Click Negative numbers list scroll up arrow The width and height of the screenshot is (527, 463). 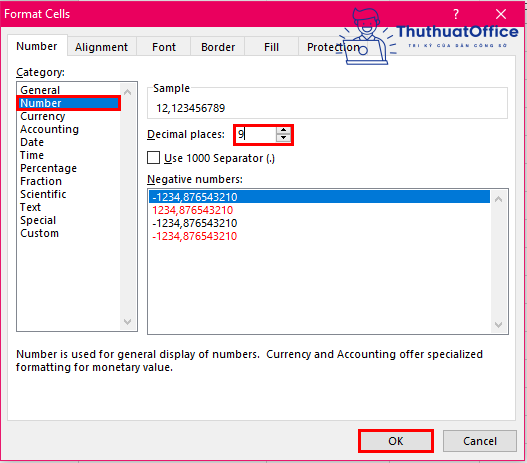(499, 199)
